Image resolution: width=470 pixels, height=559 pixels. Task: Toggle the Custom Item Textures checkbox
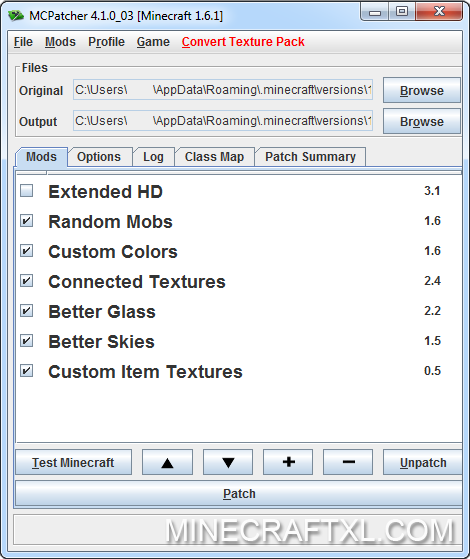pos(27,371)
